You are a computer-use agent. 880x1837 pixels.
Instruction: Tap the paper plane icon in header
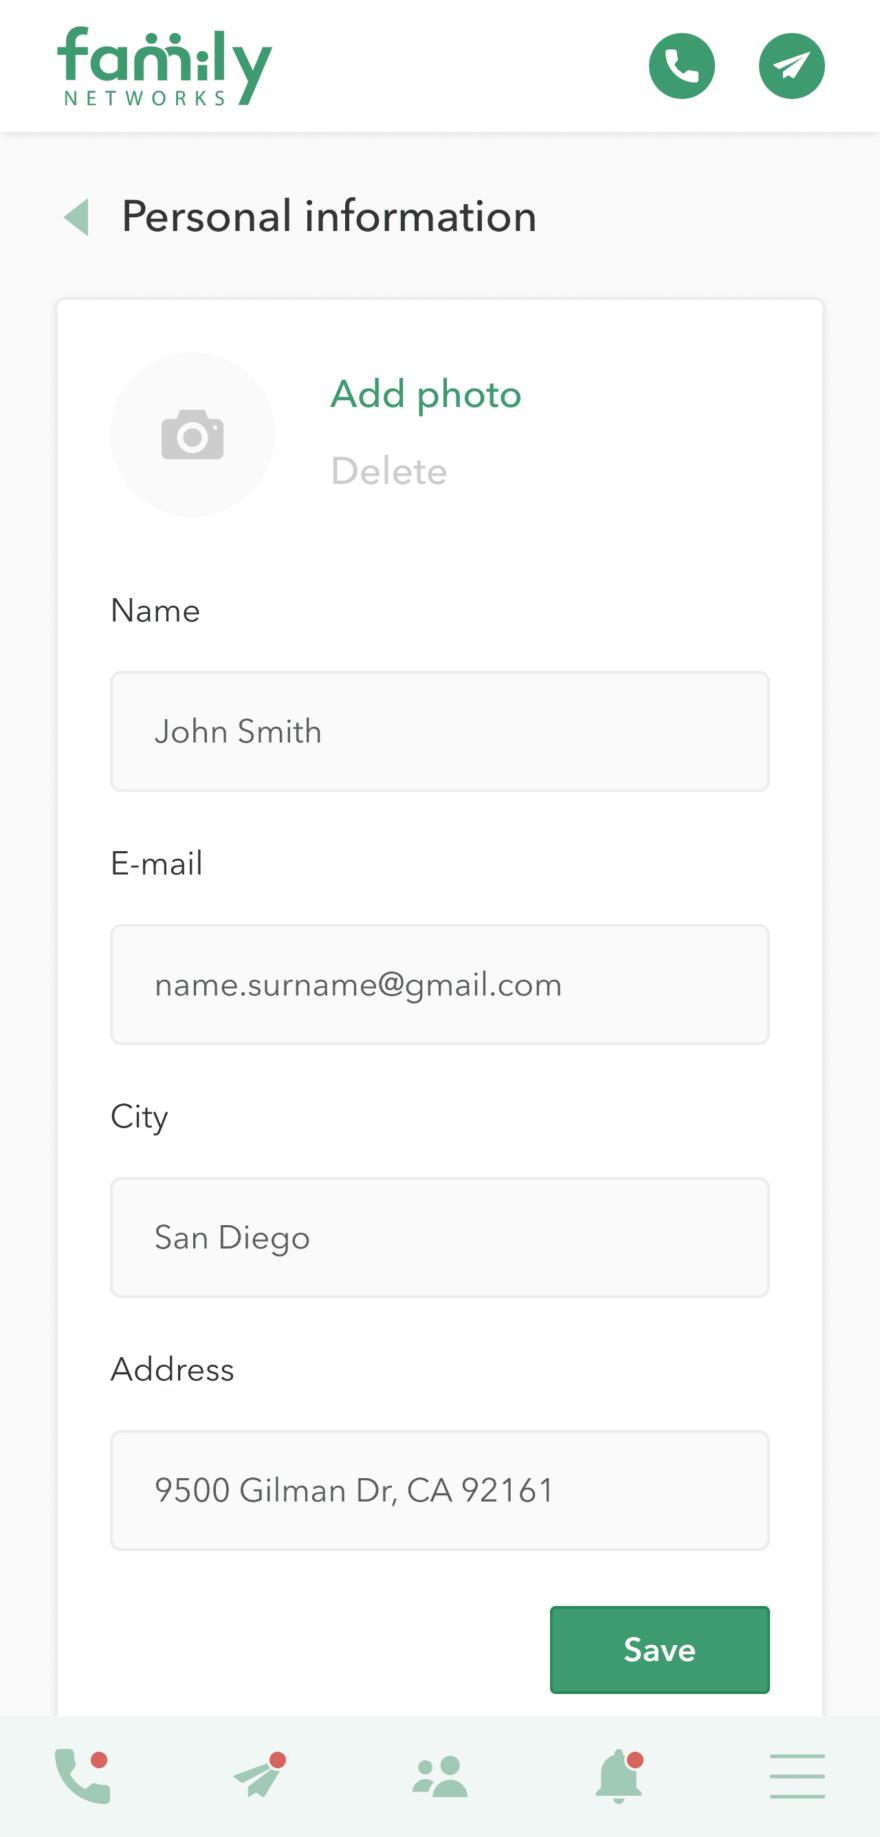(792, 66)
